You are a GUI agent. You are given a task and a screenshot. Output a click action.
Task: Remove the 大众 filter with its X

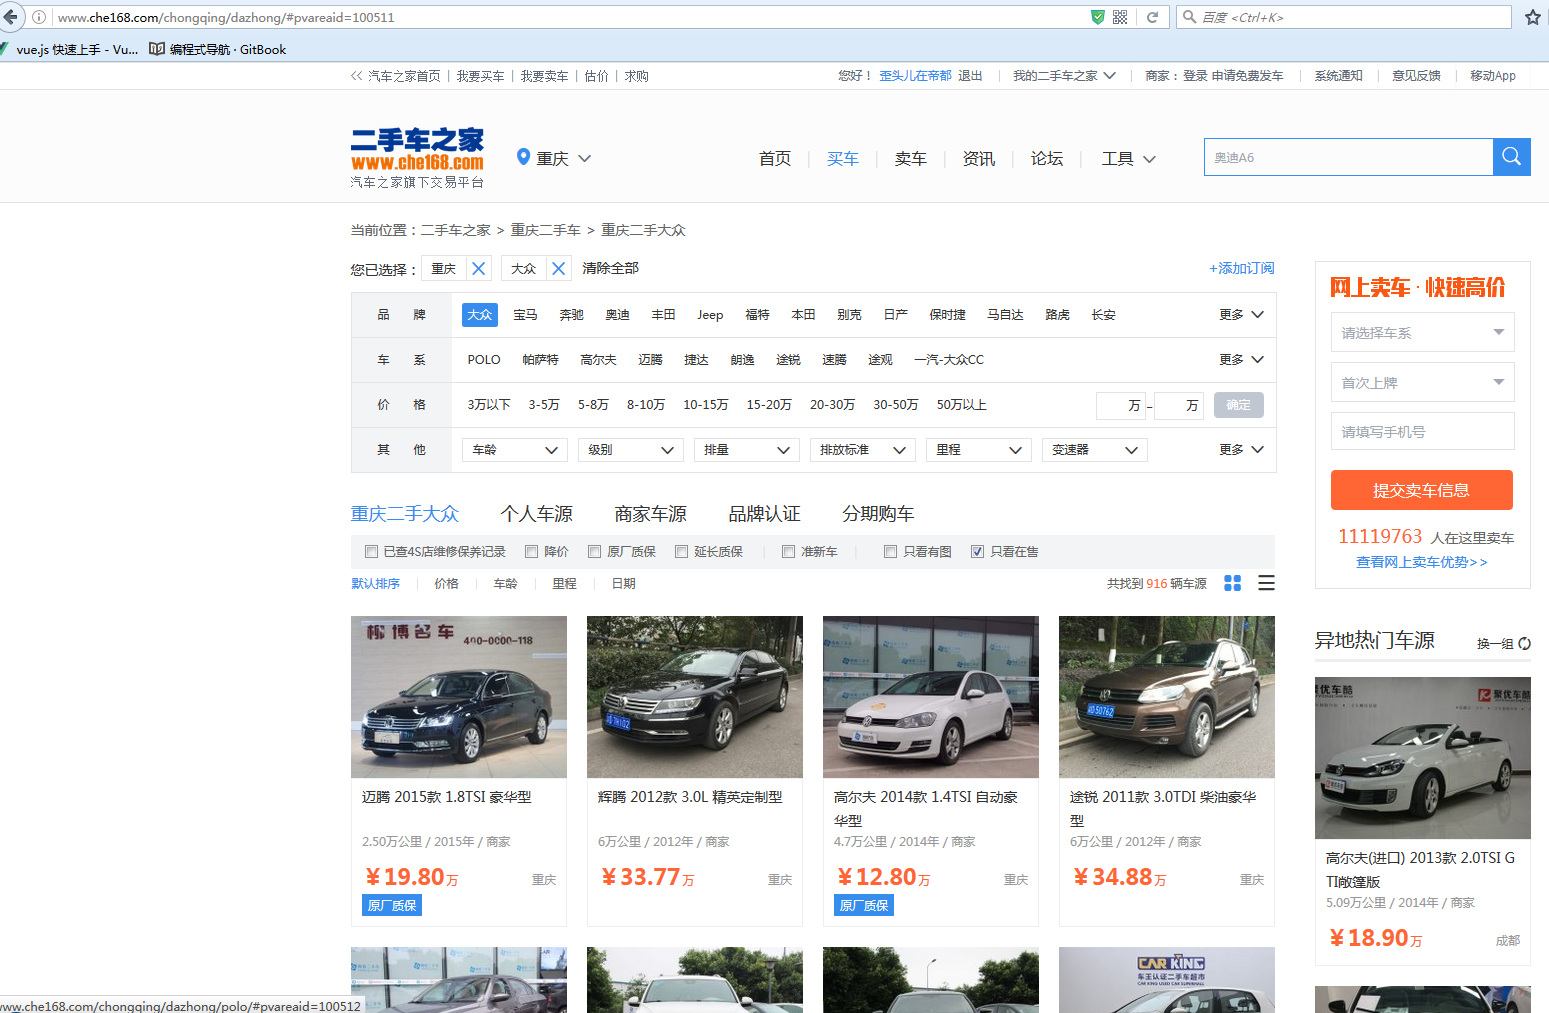[559, 268]
